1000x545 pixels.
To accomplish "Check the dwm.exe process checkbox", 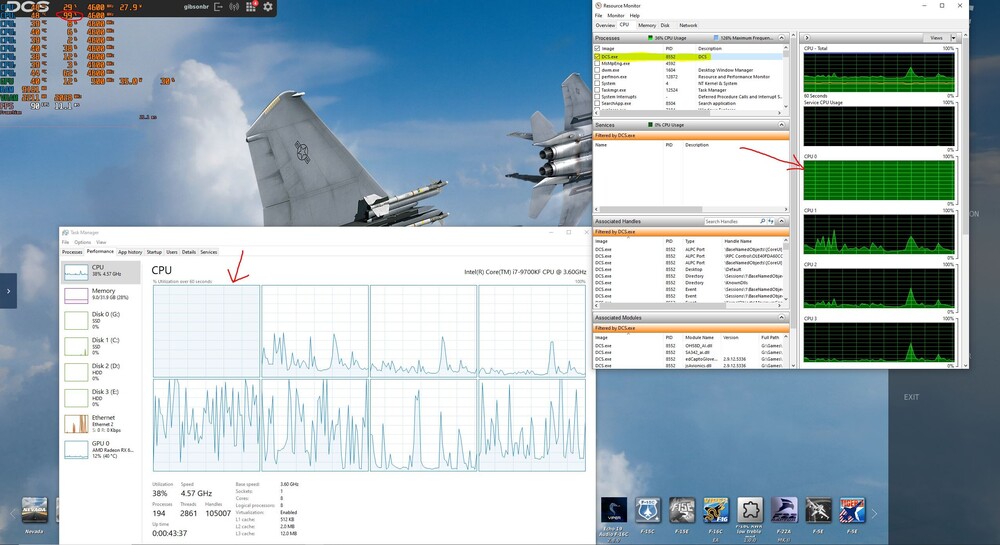I will click(x=598, y=70).
